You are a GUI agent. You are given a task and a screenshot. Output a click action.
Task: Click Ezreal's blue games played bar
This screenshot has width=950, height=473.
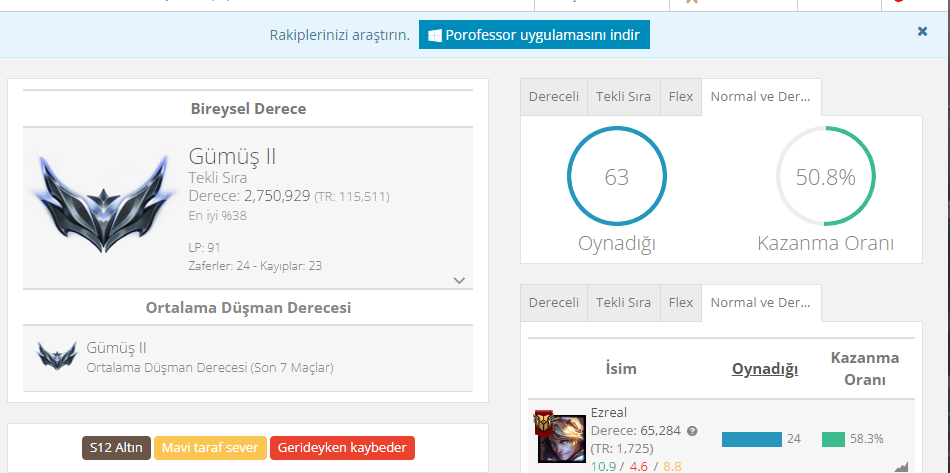tap(752, 439)
